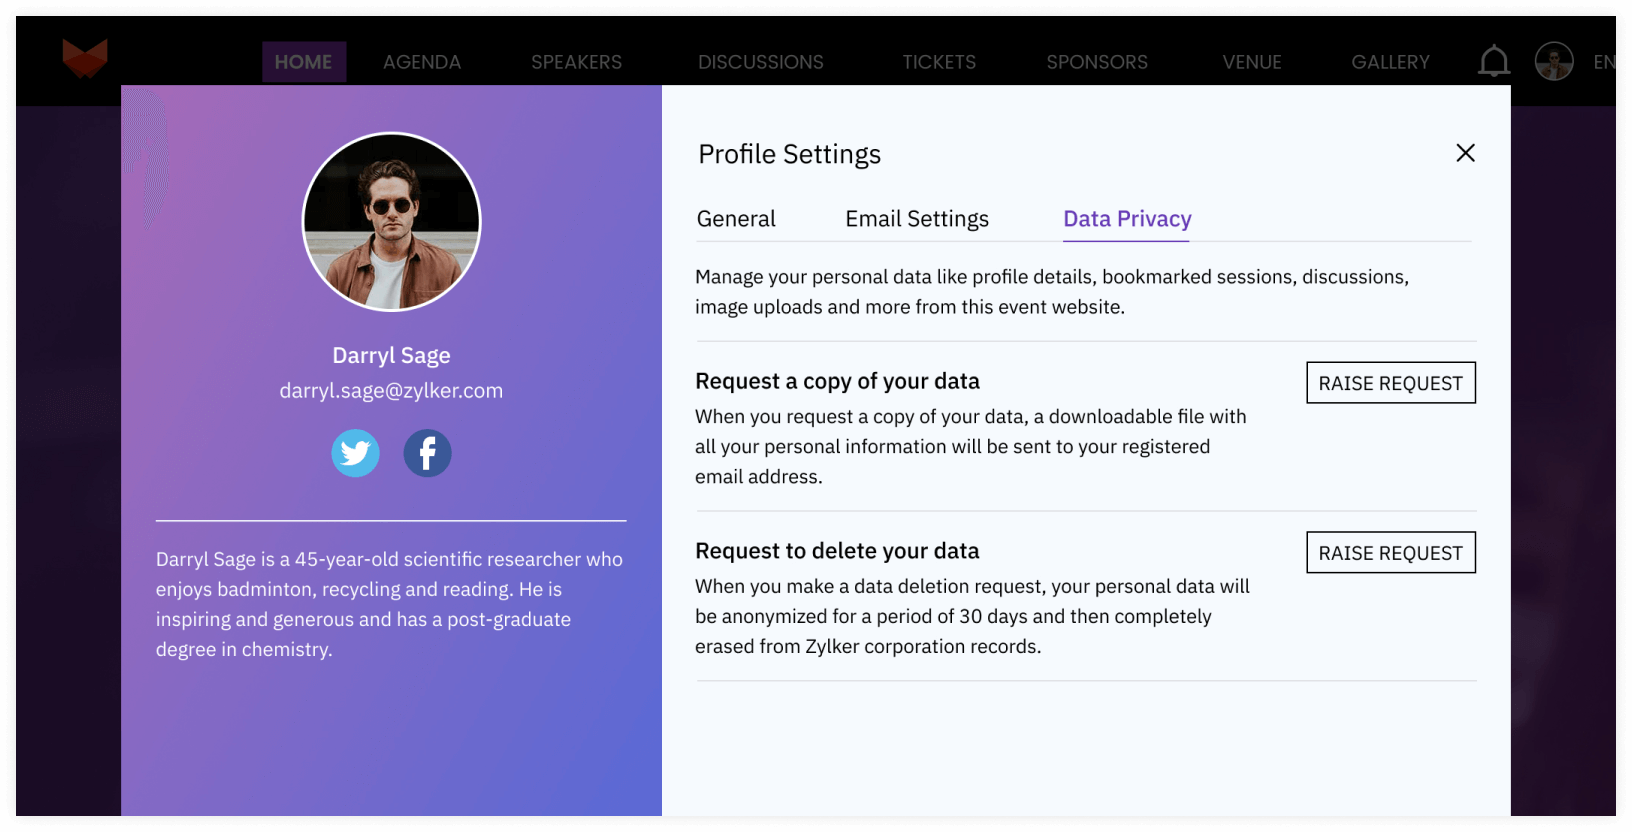Open account options via the avatar icon
1632x832 pixels.
click(1554, 61)
